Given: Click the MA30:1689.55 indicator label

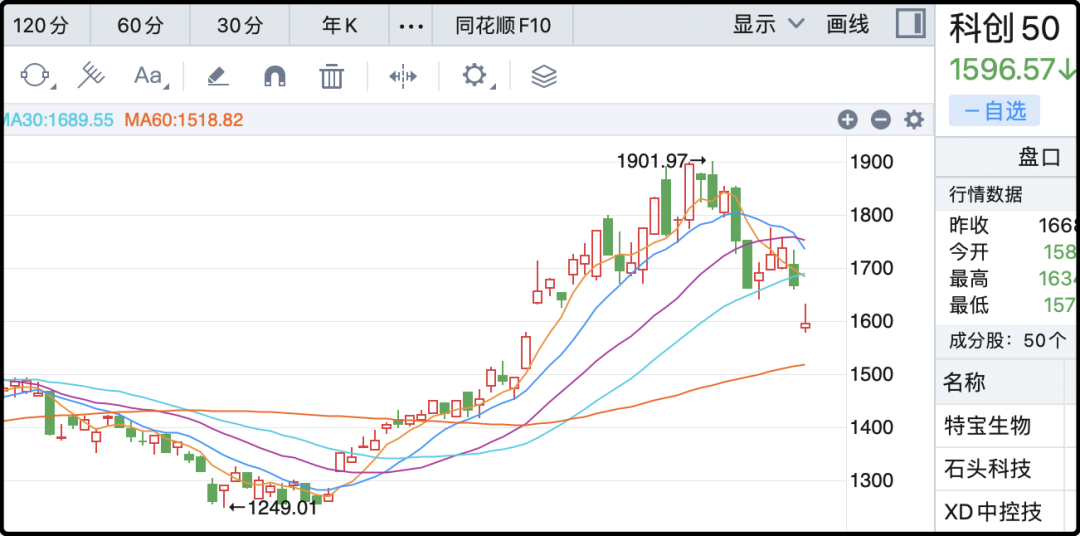Looking at the screenshot, I should click(x=58, y=120).
